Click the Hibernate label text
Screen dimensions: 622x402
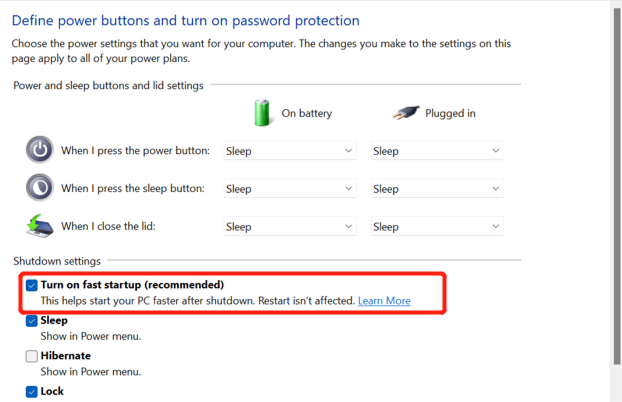(x=66, y=356)
